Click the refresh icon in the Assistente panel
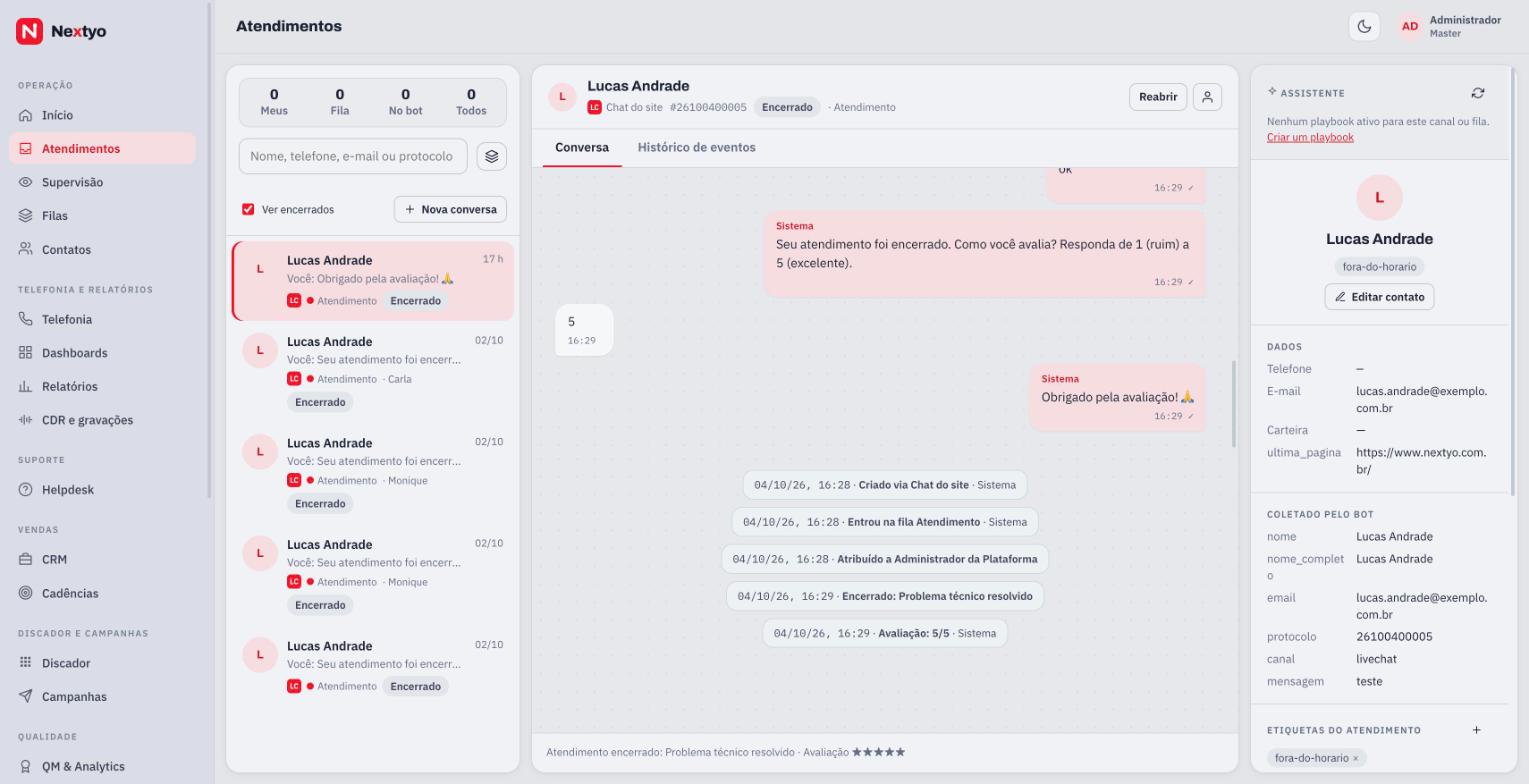The height and width of the screenshot is (784, 1529). coord(1478,93)
